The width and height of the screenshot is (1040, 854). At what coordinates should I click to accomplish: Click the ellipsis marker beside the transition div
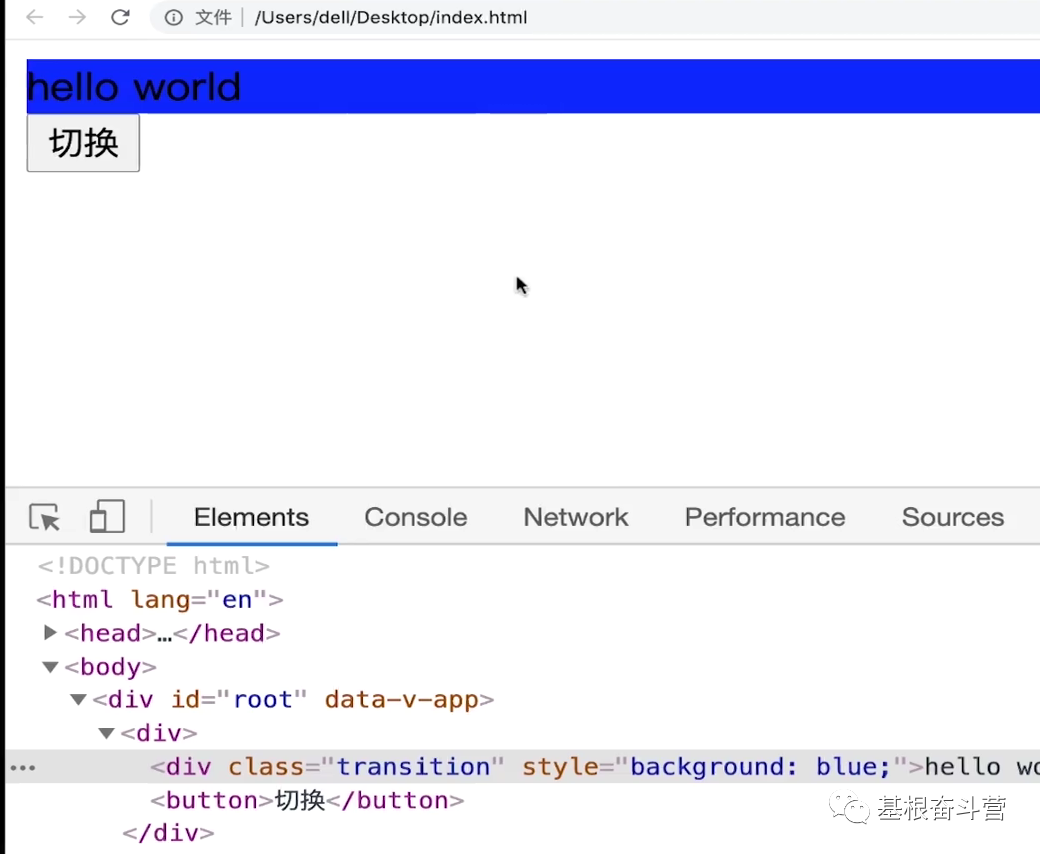22,766
